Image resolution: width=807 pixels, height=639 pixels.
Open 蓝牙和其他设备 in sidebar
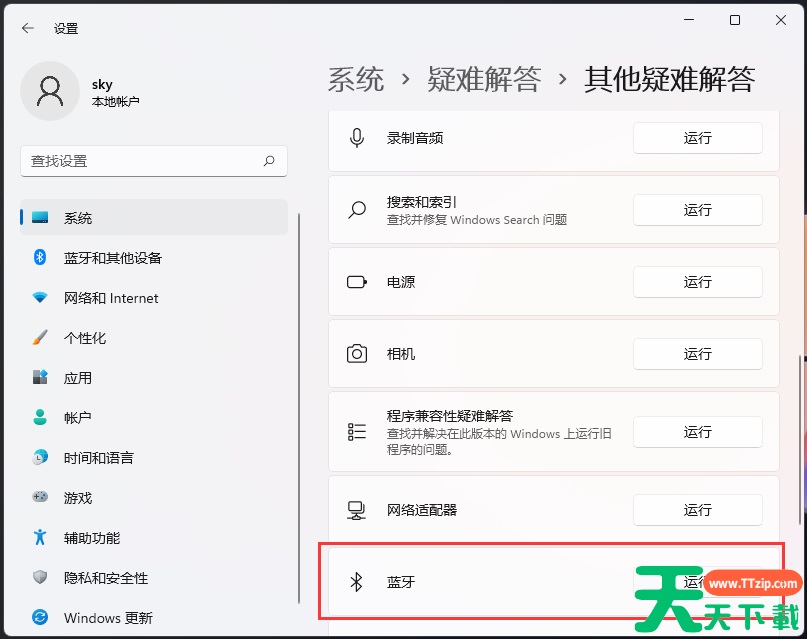point(112,258)
